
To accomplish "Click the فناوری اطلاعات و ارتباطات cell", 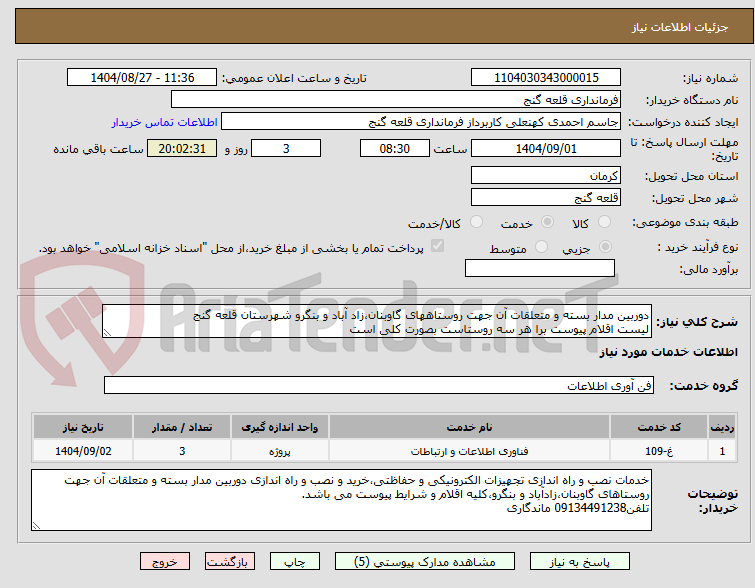I will 469,451.
